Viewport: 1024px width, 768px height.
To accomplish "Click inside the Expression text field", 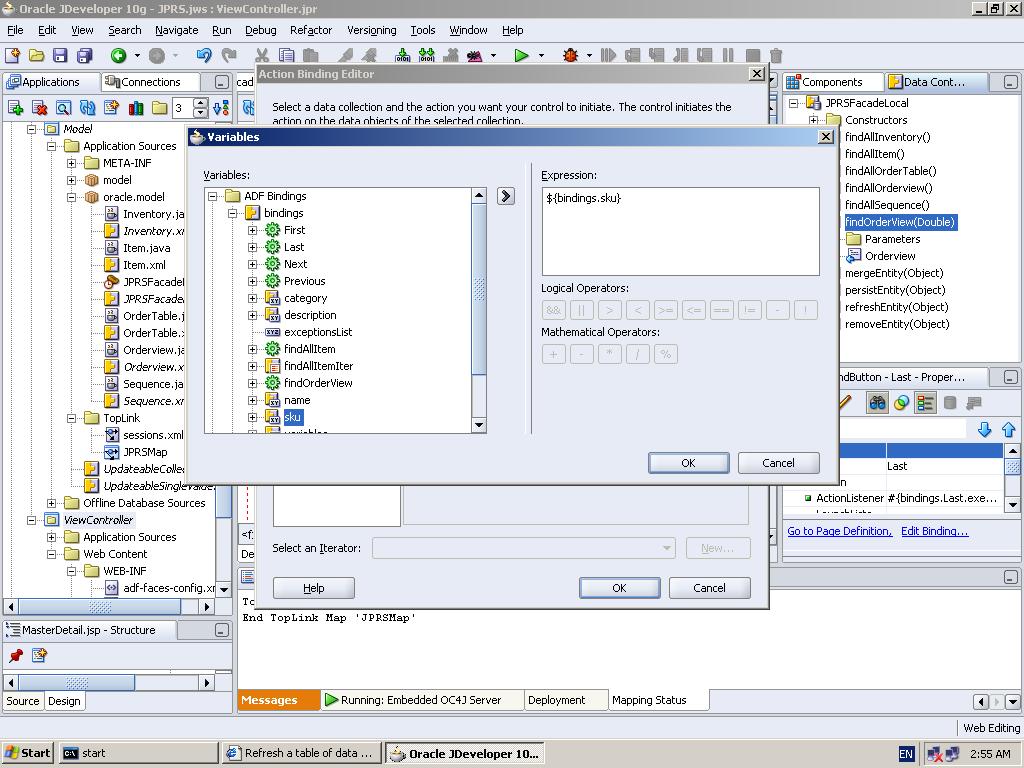I will tap(680, 232).
